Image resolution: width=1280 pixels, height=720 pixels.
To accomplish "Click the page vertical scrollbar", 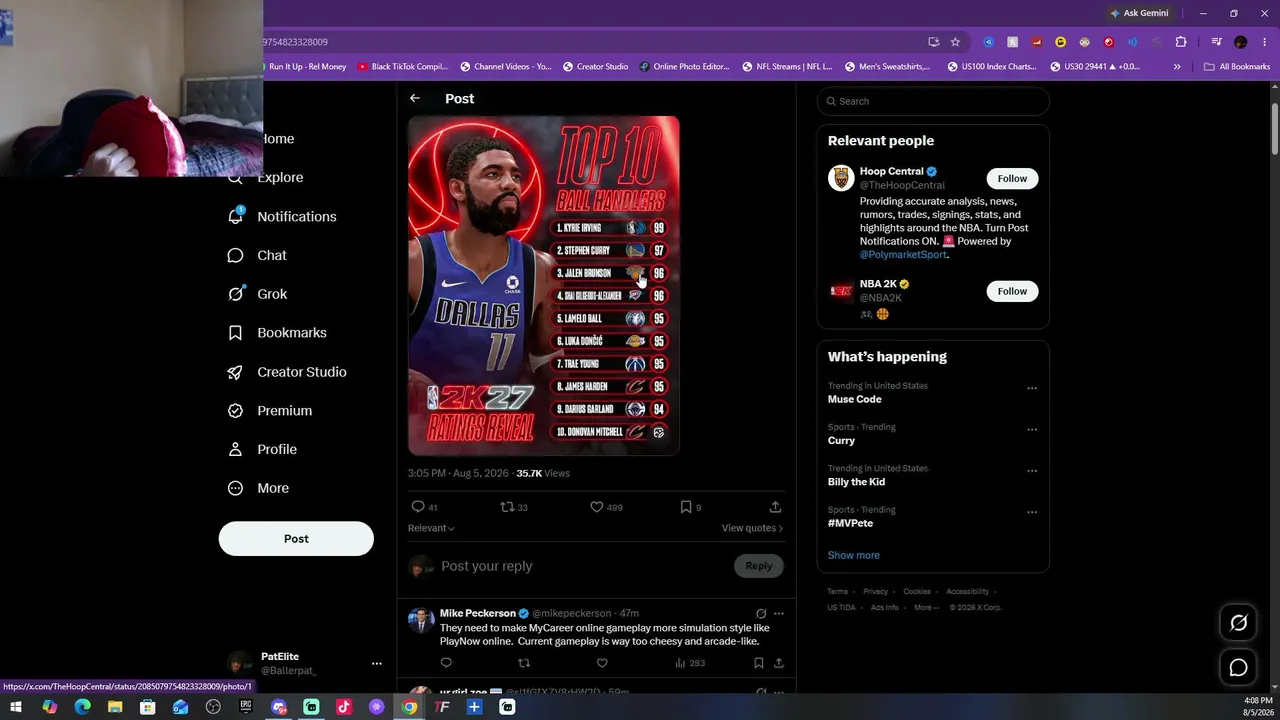I will [1275, 130].
